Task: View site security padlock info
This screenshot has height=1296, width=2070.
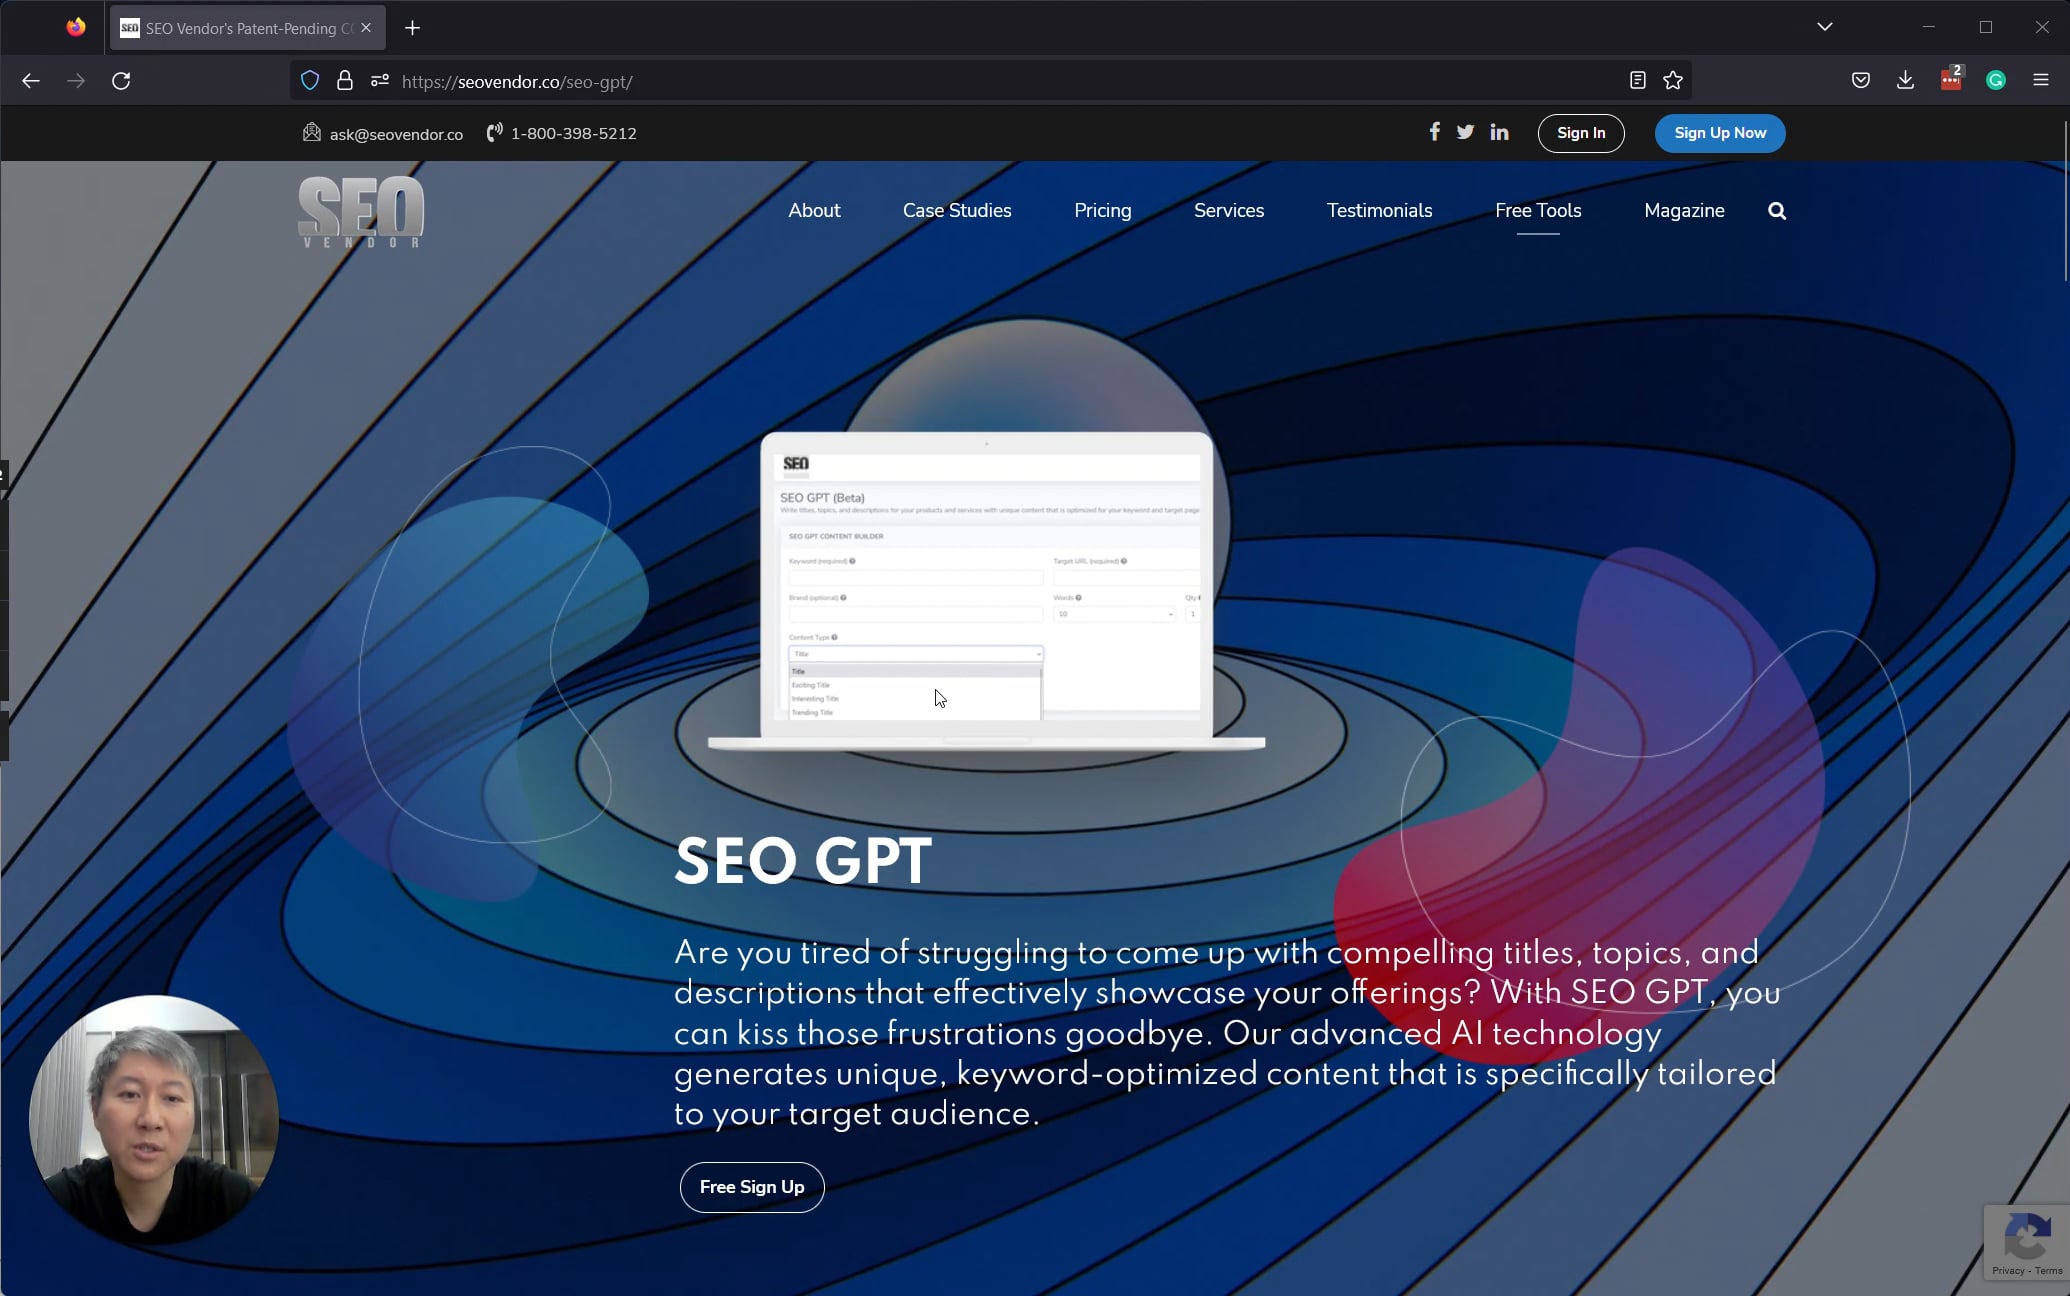Action: [345, 81]
